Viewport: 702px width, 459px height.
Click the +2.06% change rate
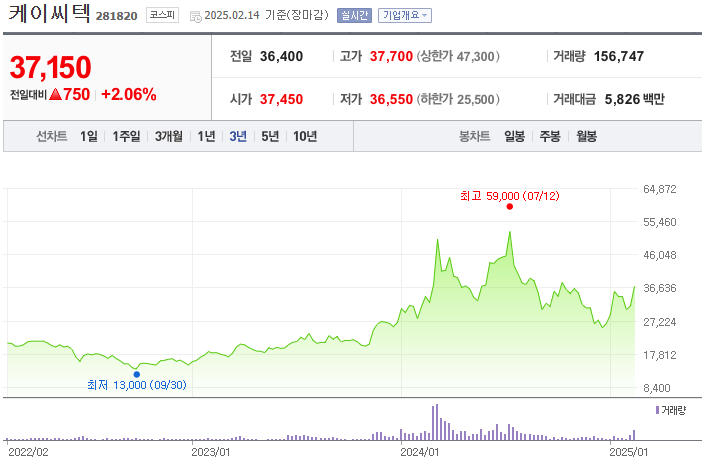tap(129, 94)
